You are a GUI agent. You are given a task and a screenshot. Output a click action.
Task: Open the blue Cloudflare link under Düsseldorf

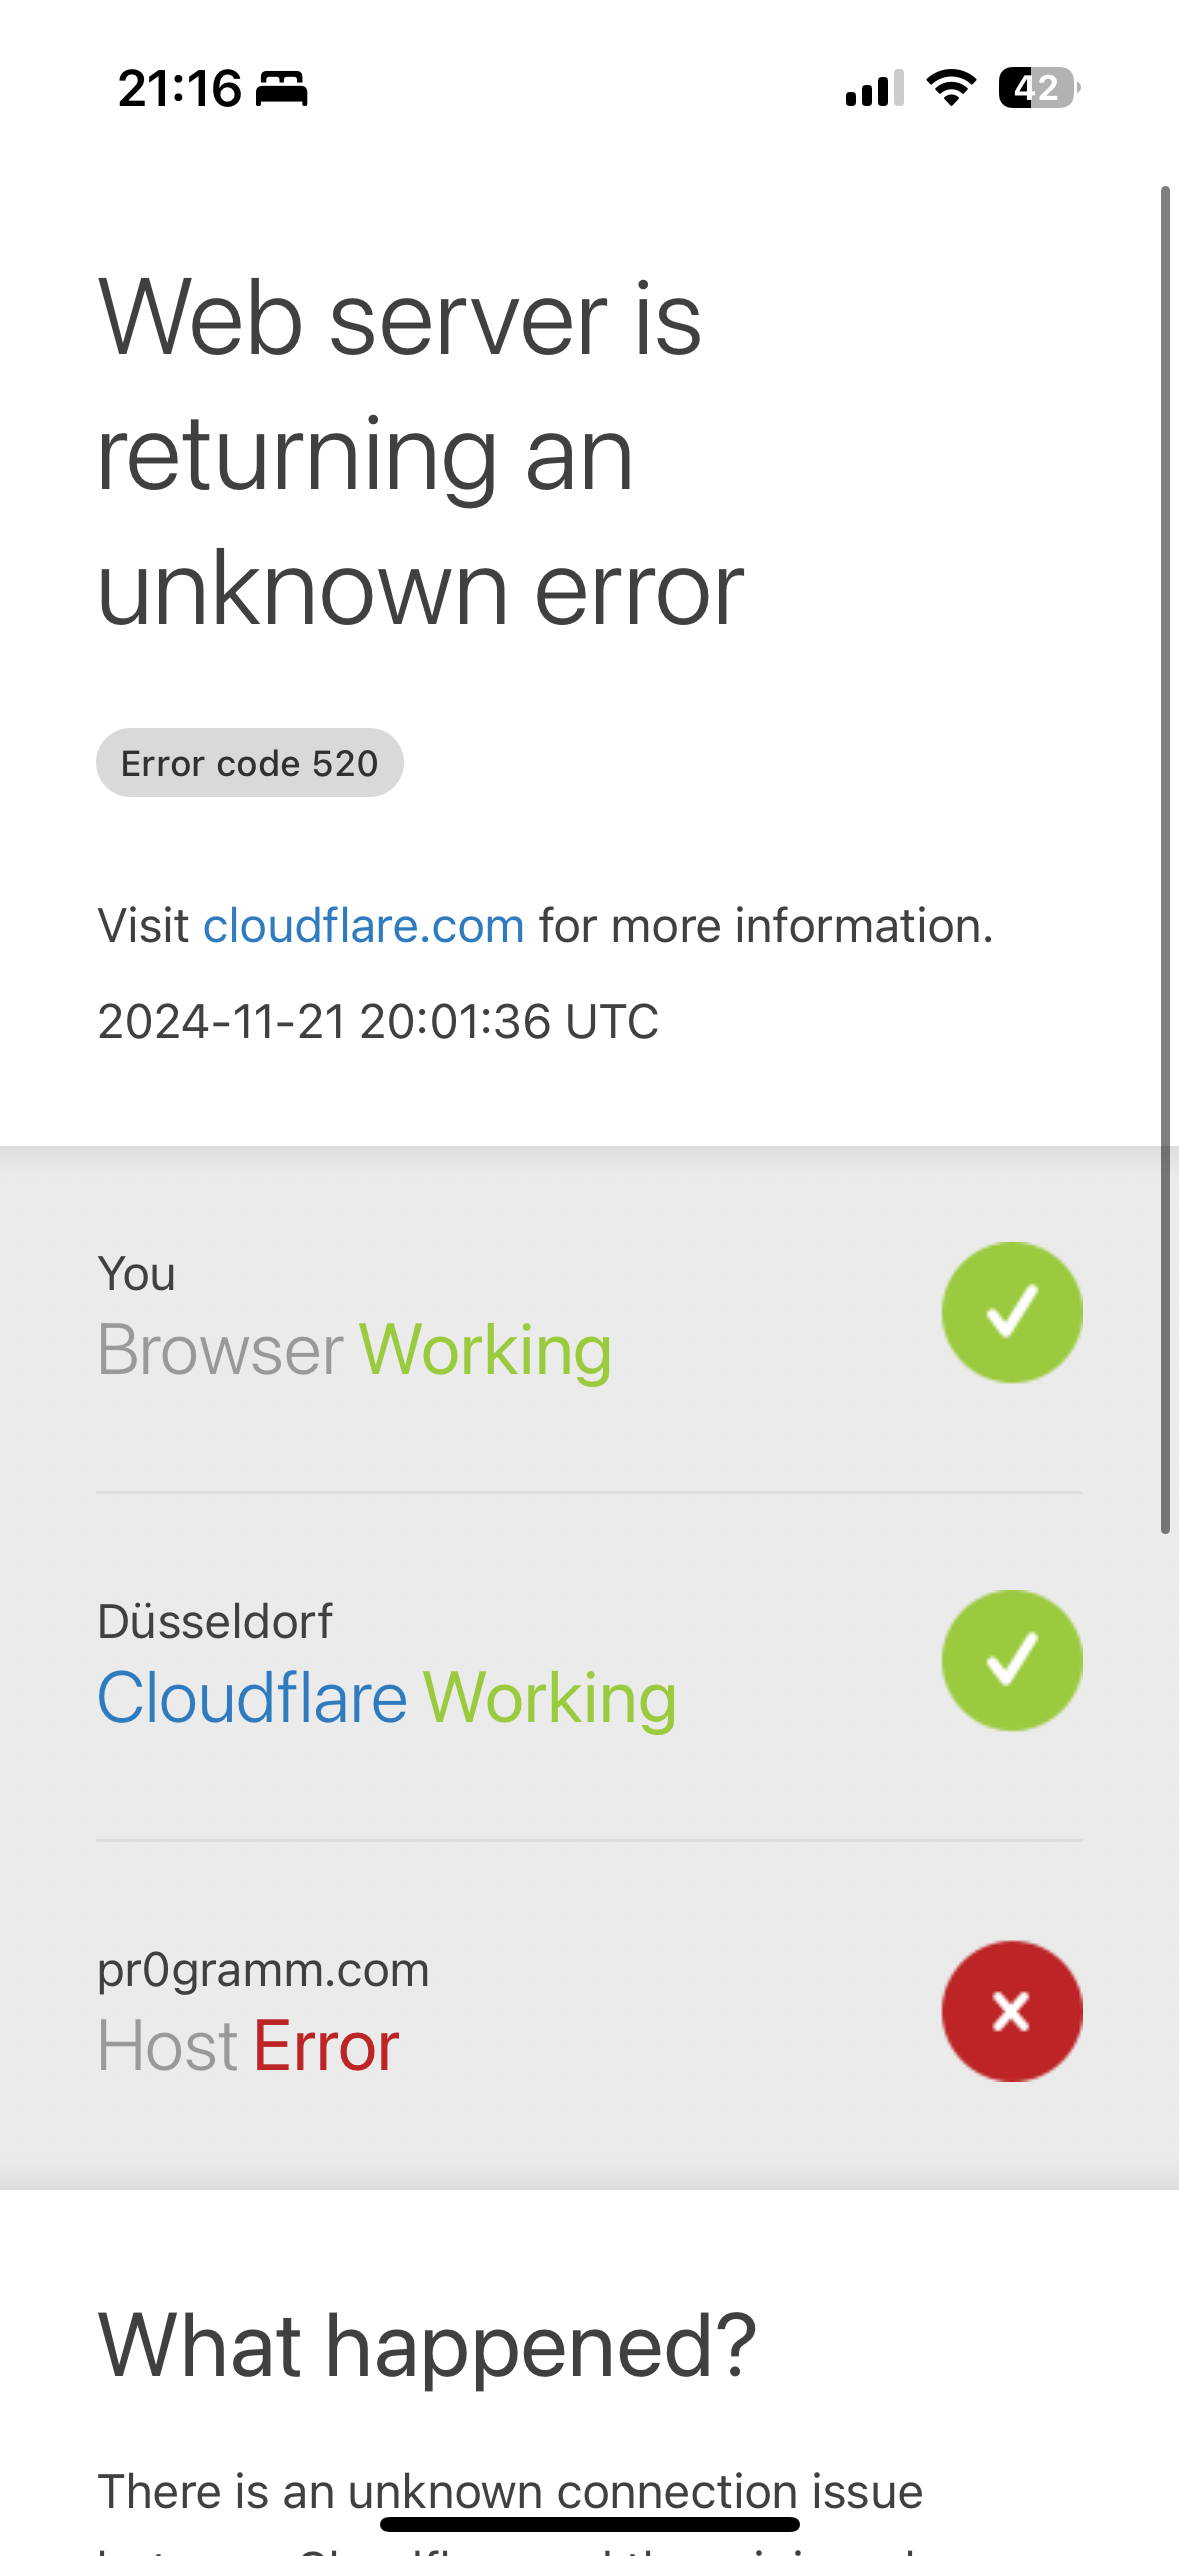pyautogui.click(x=252, y=1698)
